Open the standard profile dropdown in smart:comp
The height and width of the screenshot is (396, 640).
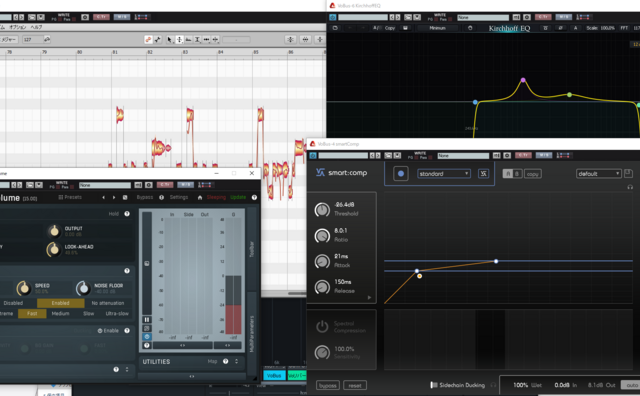pos(444,174)
